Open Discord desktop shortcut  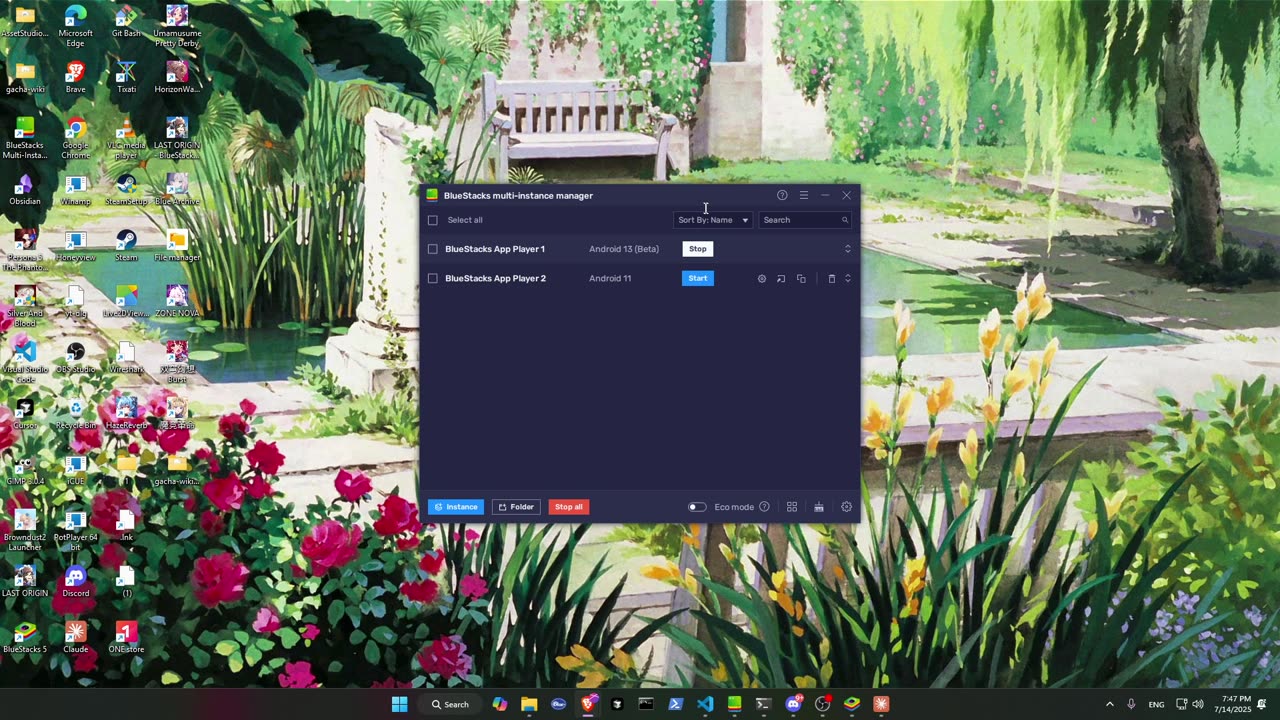tap(76, 581)
